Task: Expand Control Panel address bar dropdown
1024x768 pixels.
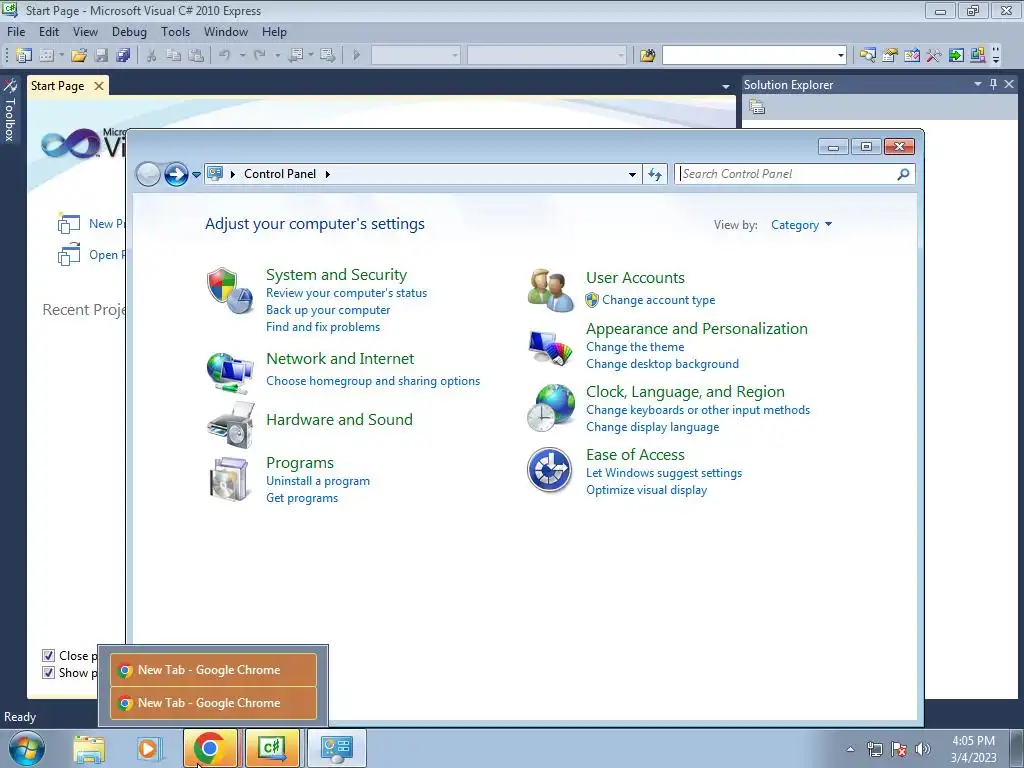Action: 632,174
